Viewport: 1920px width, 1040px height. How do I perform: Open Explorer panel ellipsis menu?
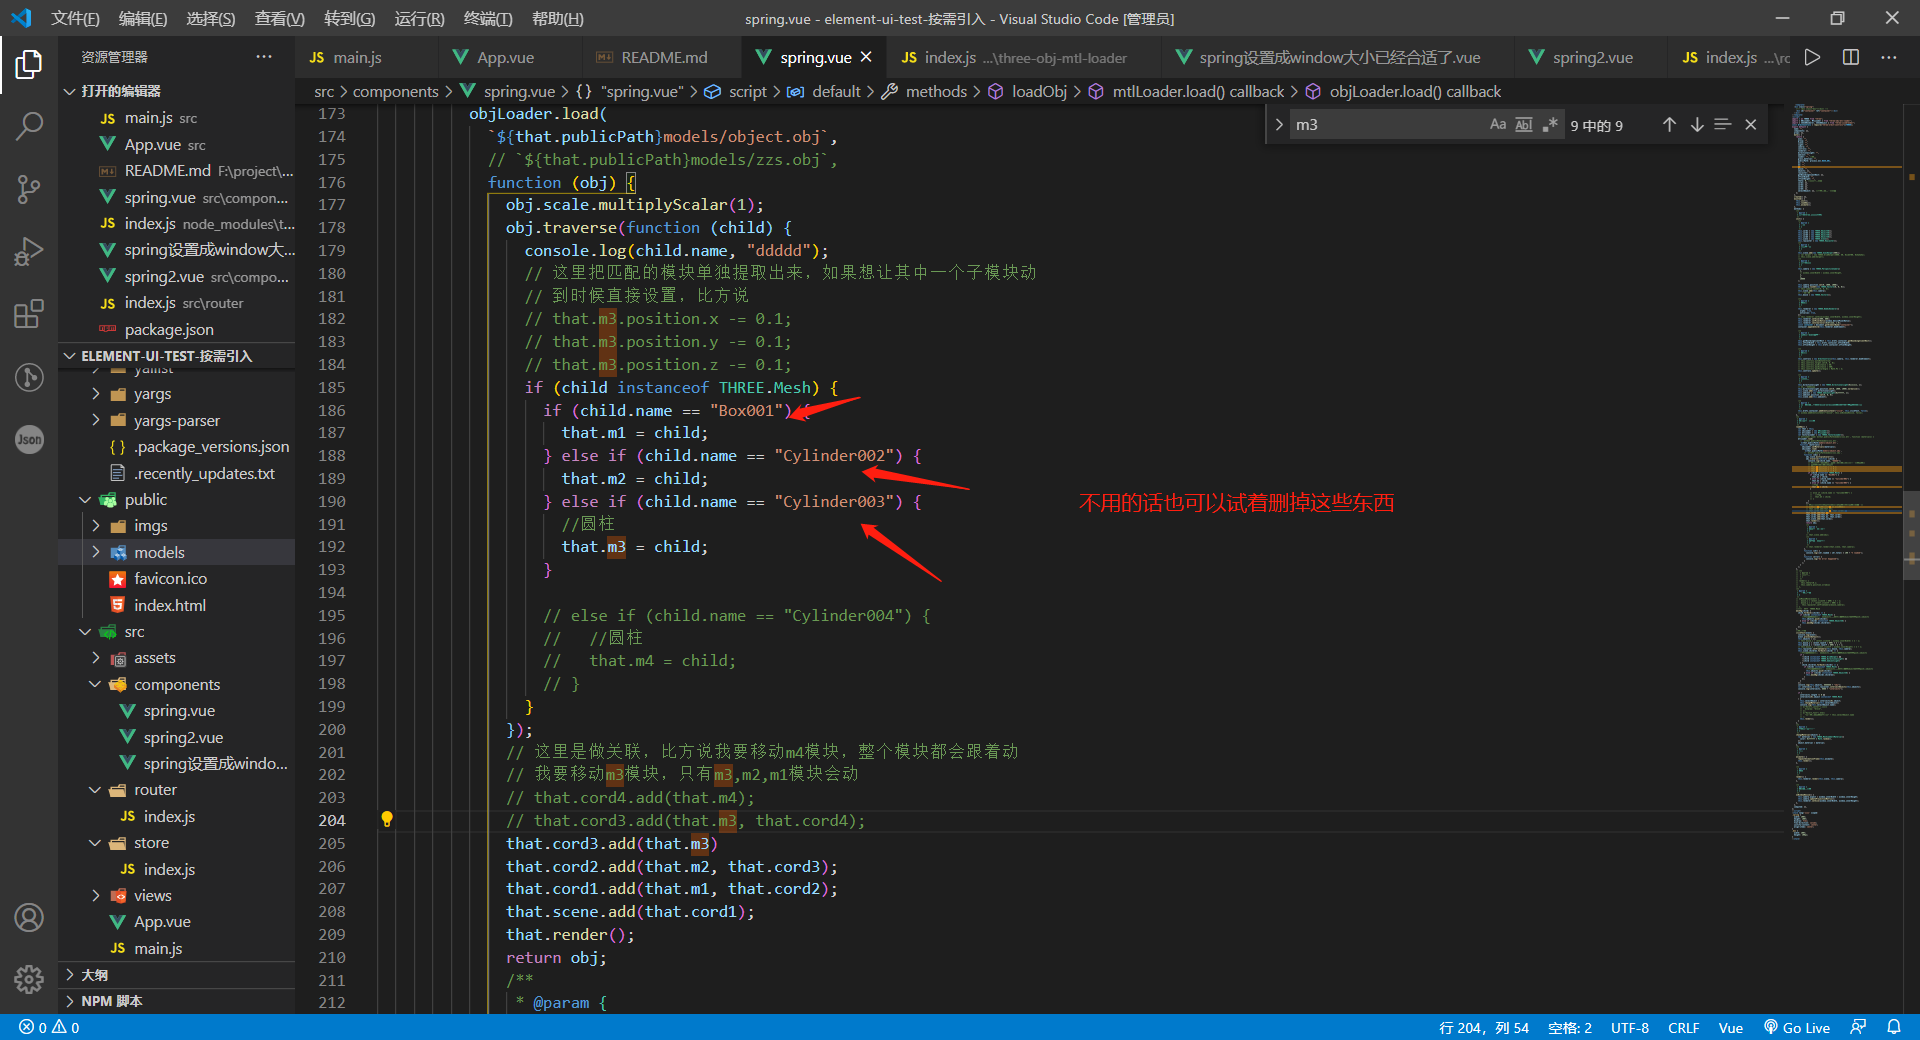(x=264, y=57)
